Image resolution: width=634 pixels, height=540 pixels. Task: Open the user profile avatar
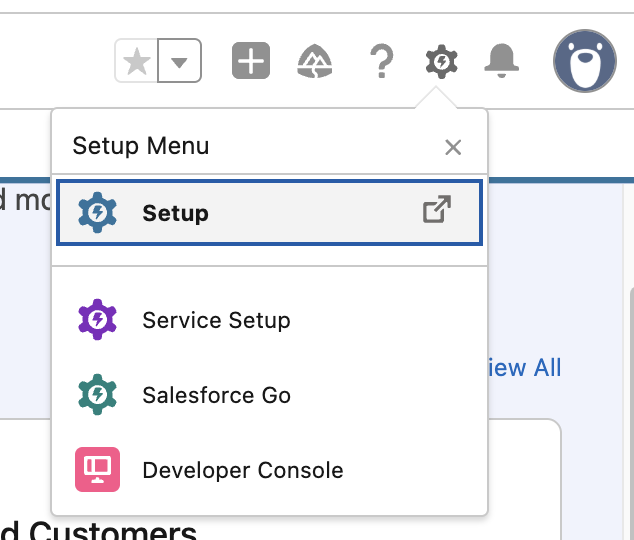(585, 61)
